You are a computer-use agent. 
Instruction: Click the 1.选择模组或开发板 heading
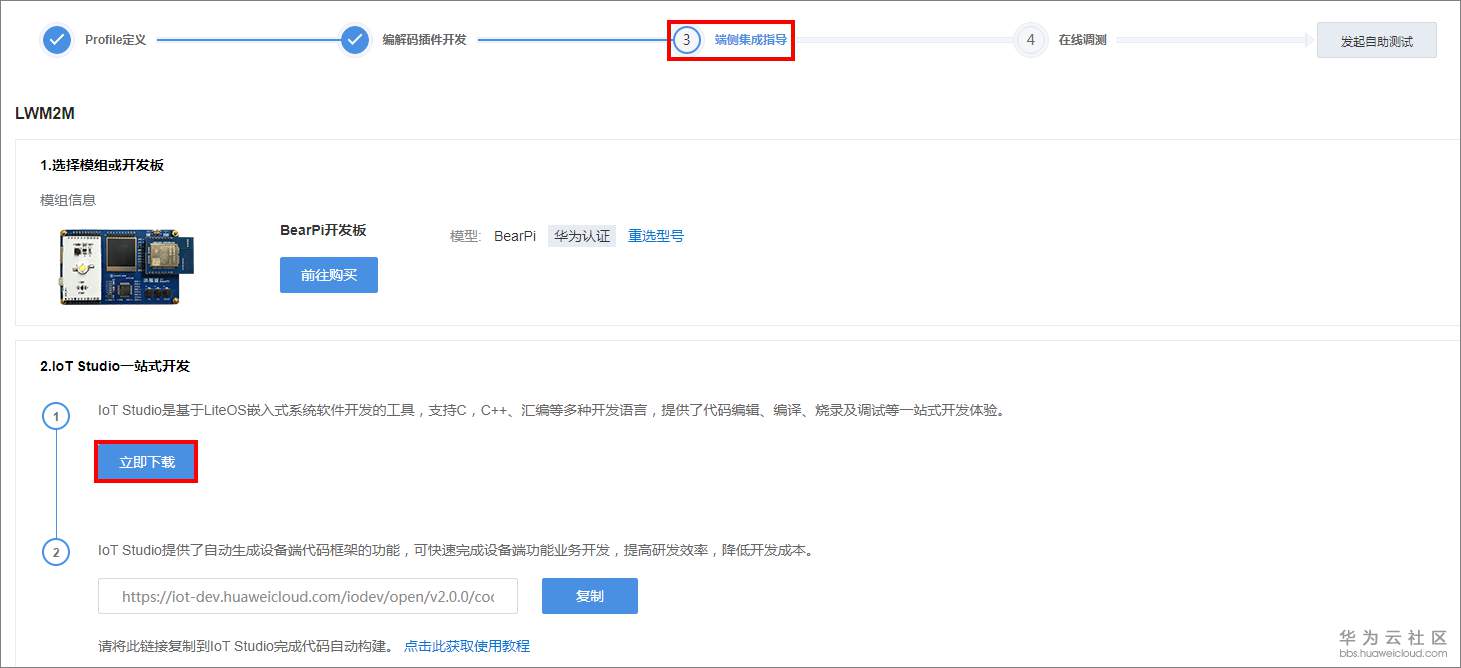click(x=102, y=165)
